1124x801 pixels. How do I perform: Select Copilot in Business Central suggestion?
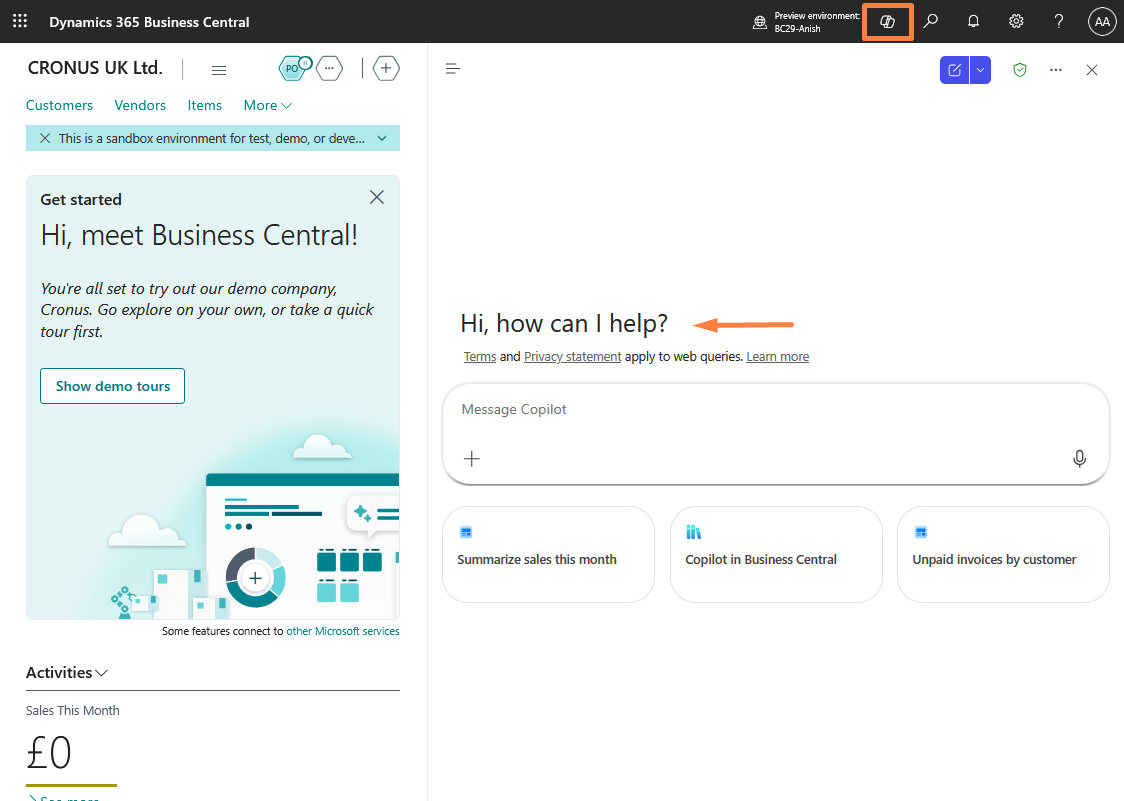tap(776, 554)
